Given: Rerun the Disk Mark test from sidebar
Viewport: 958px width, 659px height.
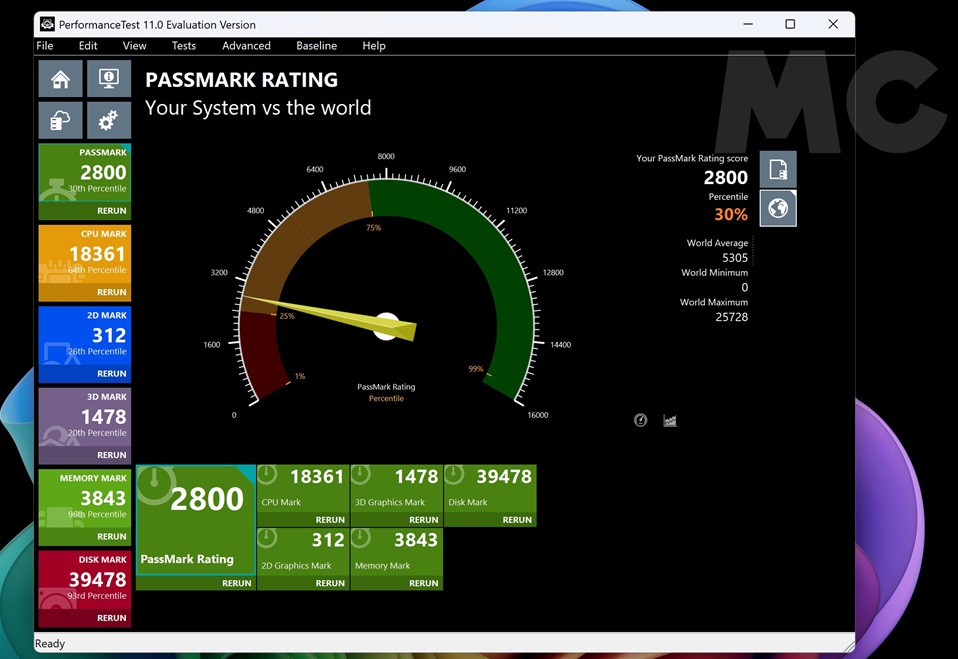Looking at the screenshot, I should click(111, 618).
